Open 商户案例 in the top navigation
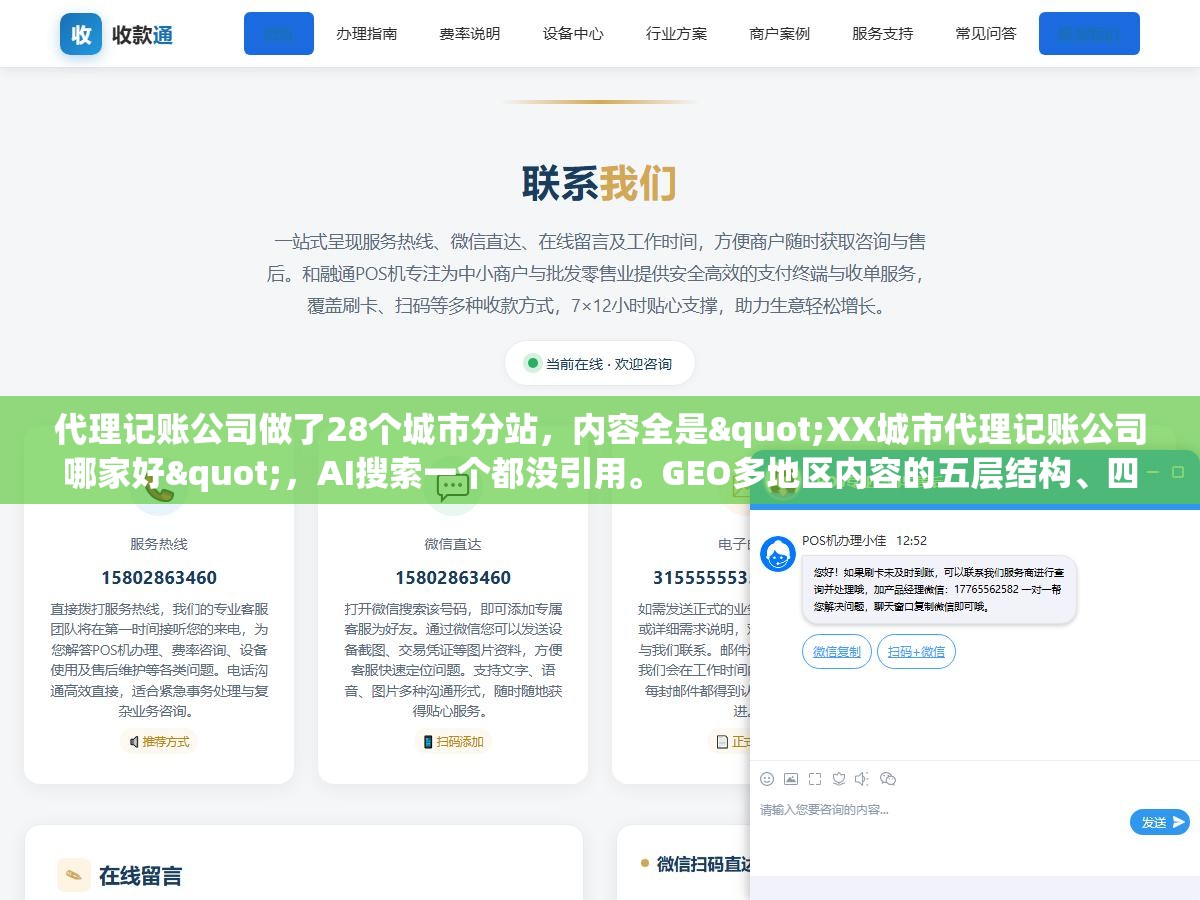Screen dimensions: 1200x900 pyautogui.click(x=779, y=34)
